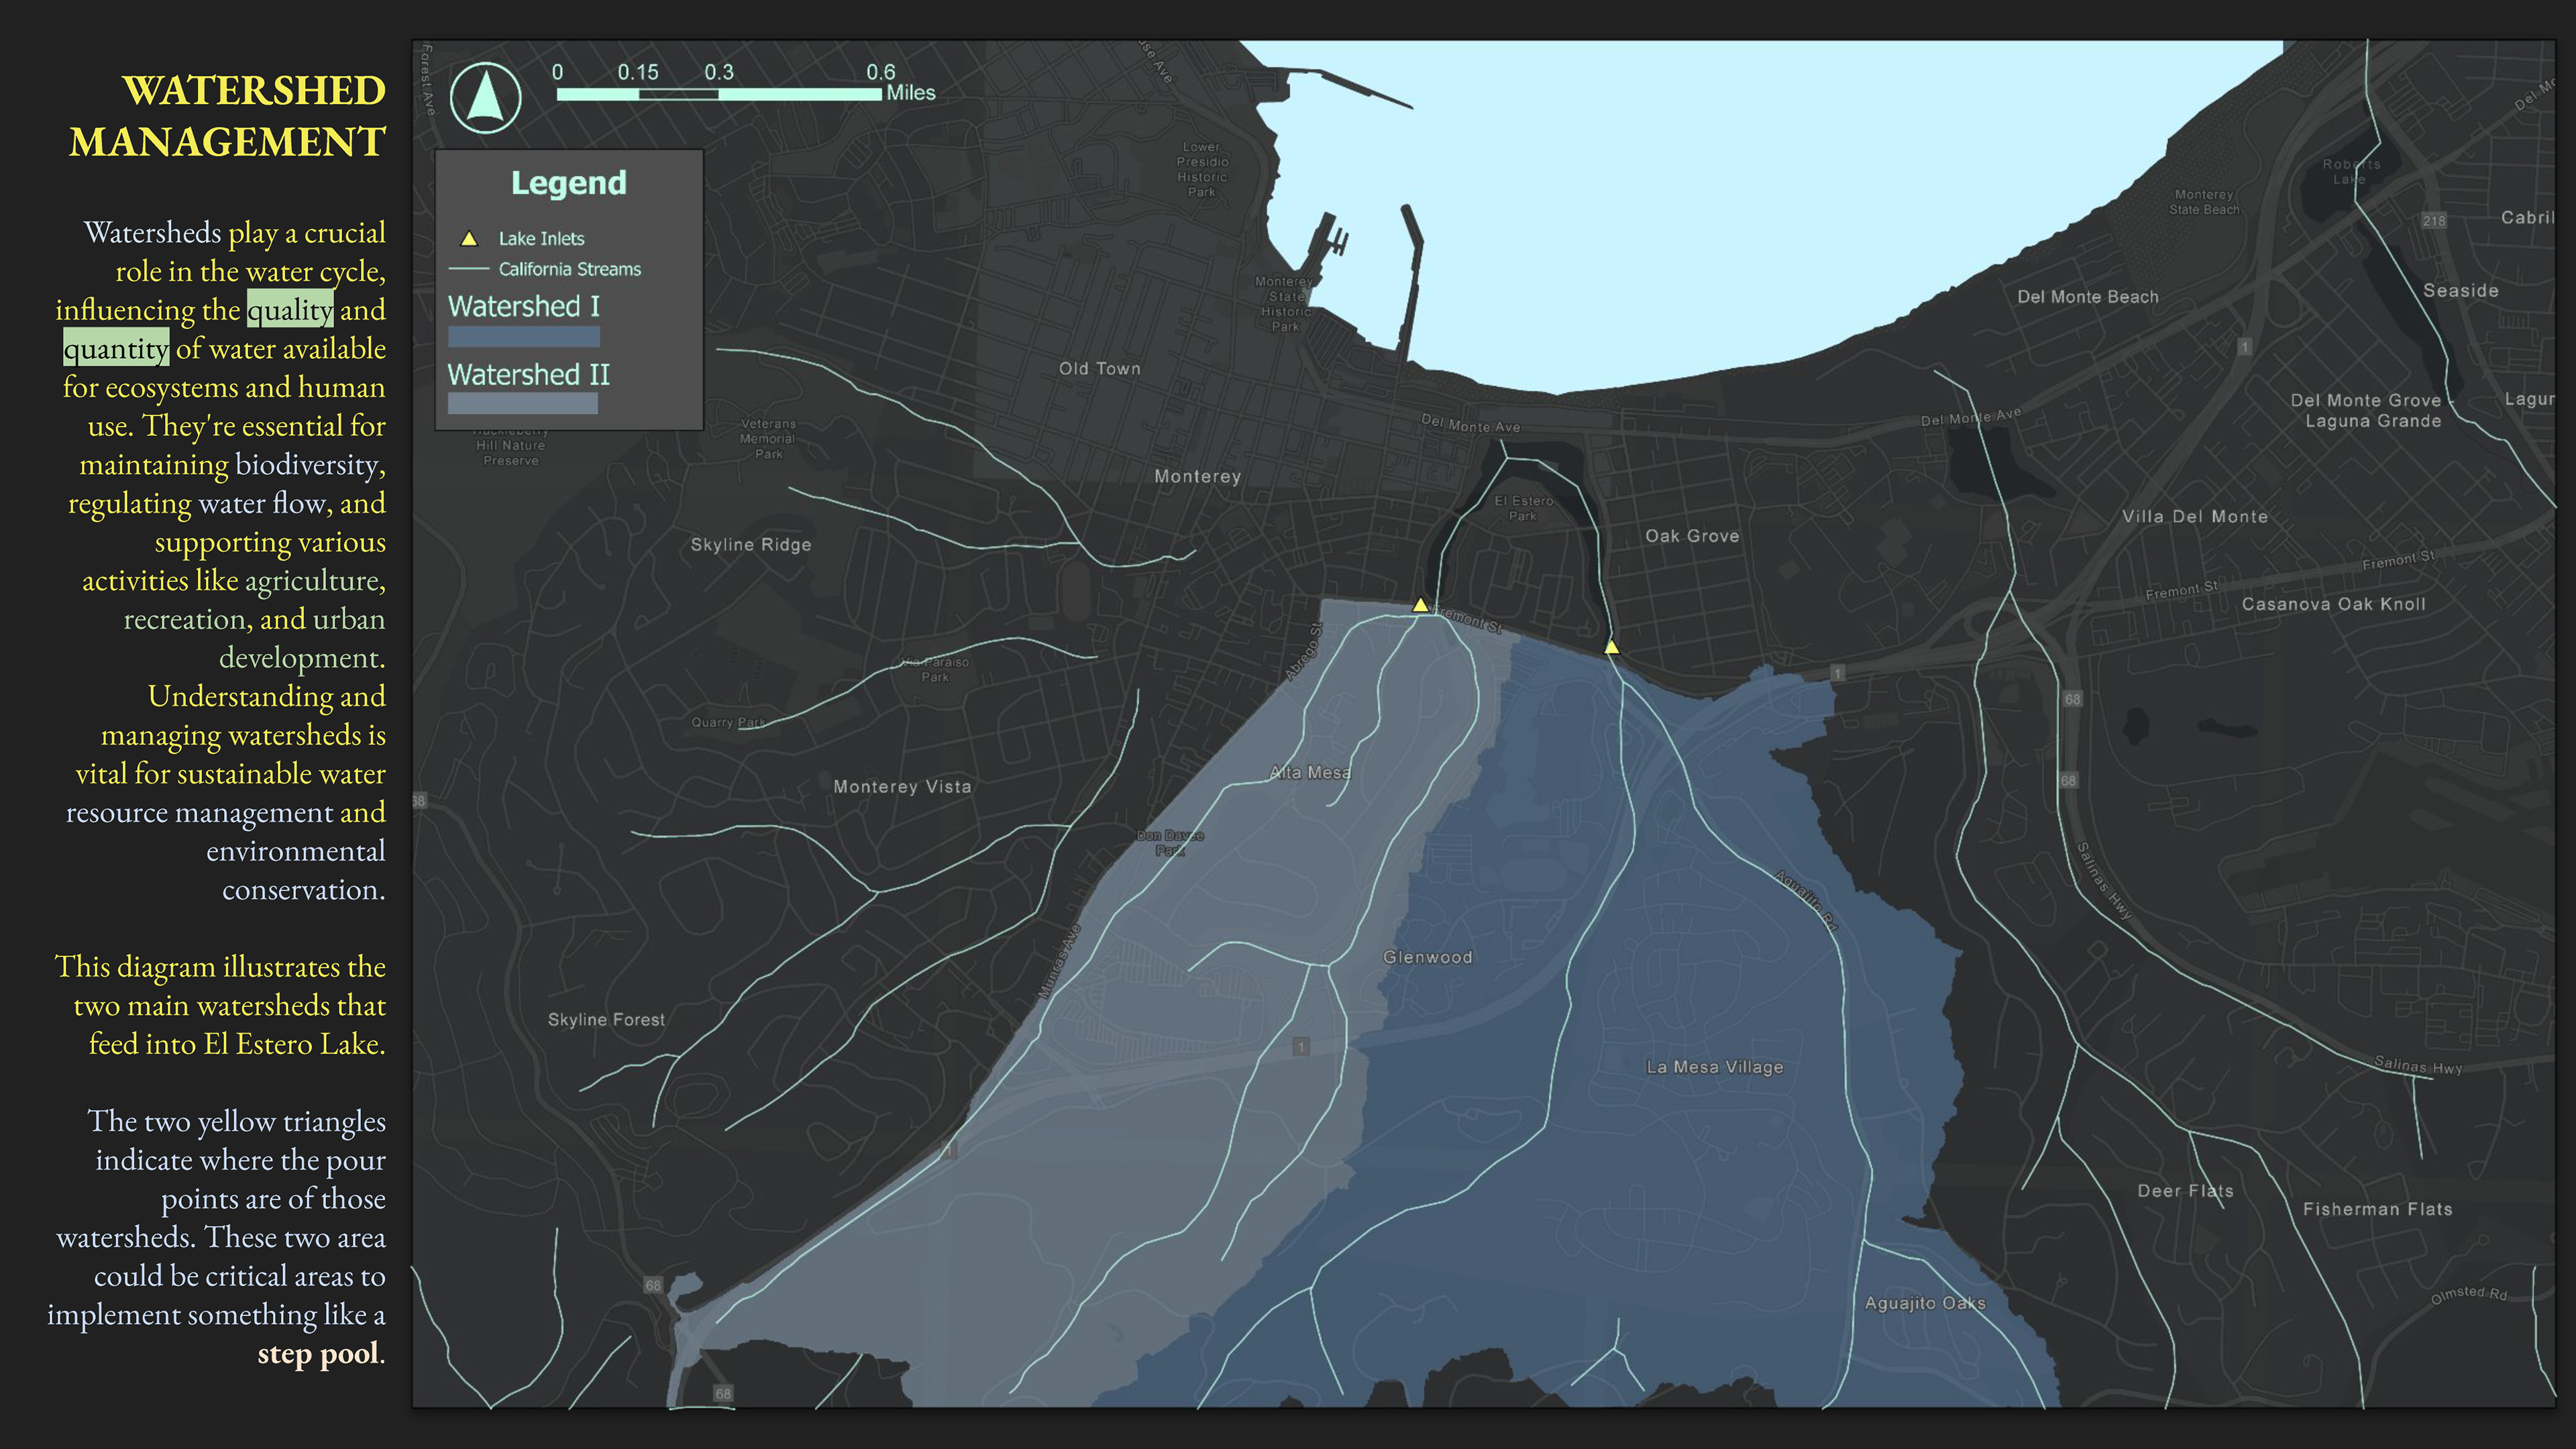The width and height of the screenshot is (2576, 1449).
Task: Click the Glenwood label
Action: 1427,958
